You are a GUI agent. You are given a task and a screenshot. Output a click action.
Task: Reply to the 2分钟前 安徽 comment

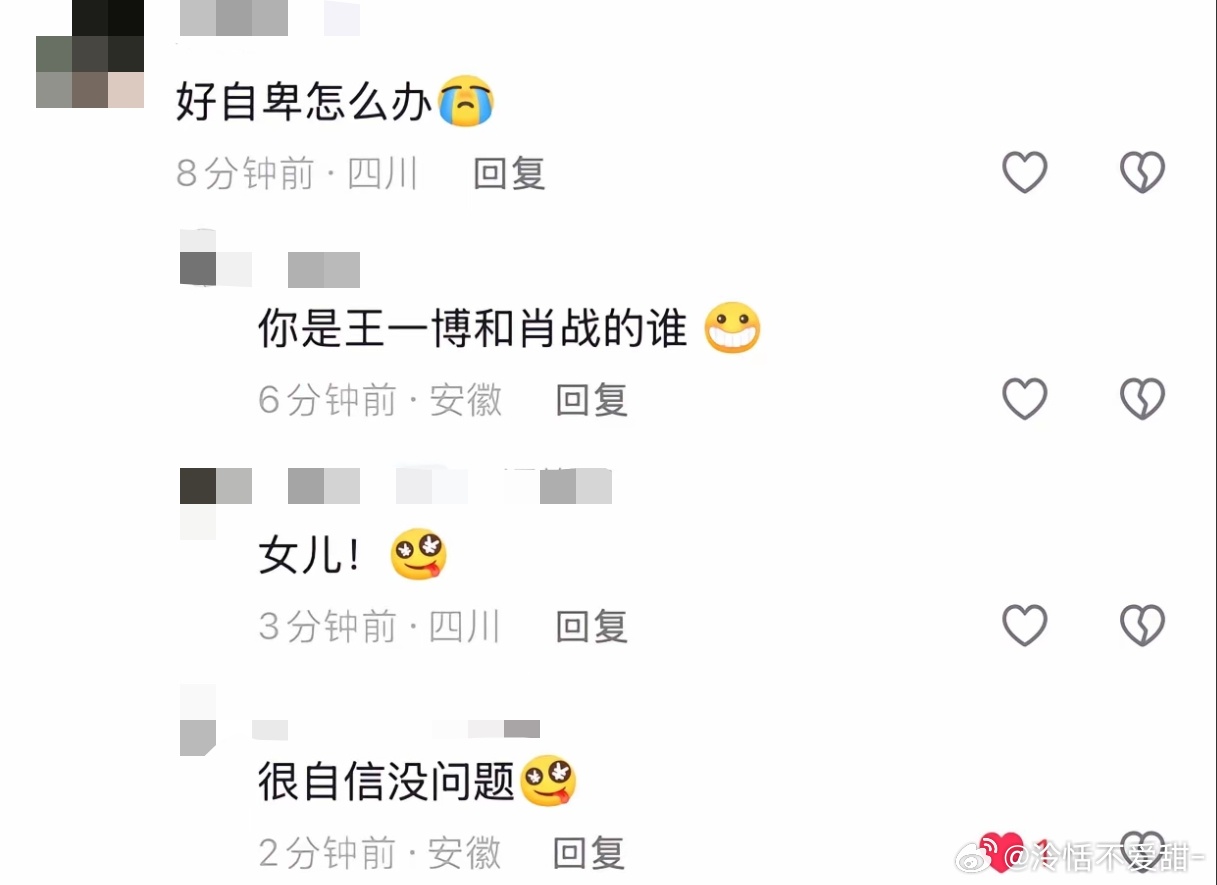[x=590, y=853]
